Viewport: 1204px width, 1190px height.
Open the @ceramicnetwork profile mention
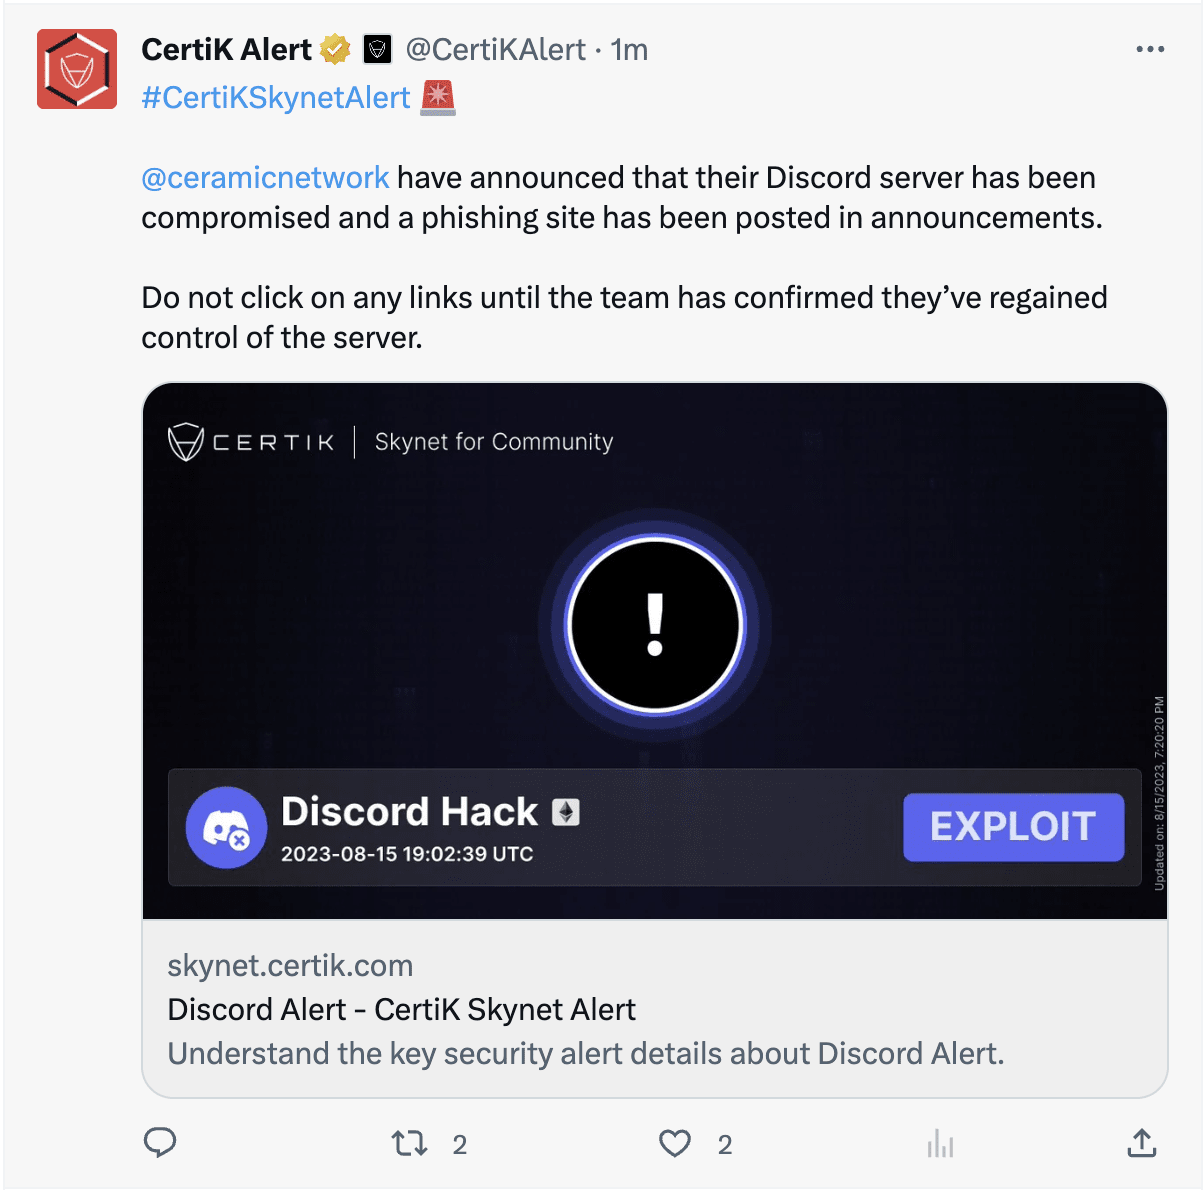tap(264, 177)
